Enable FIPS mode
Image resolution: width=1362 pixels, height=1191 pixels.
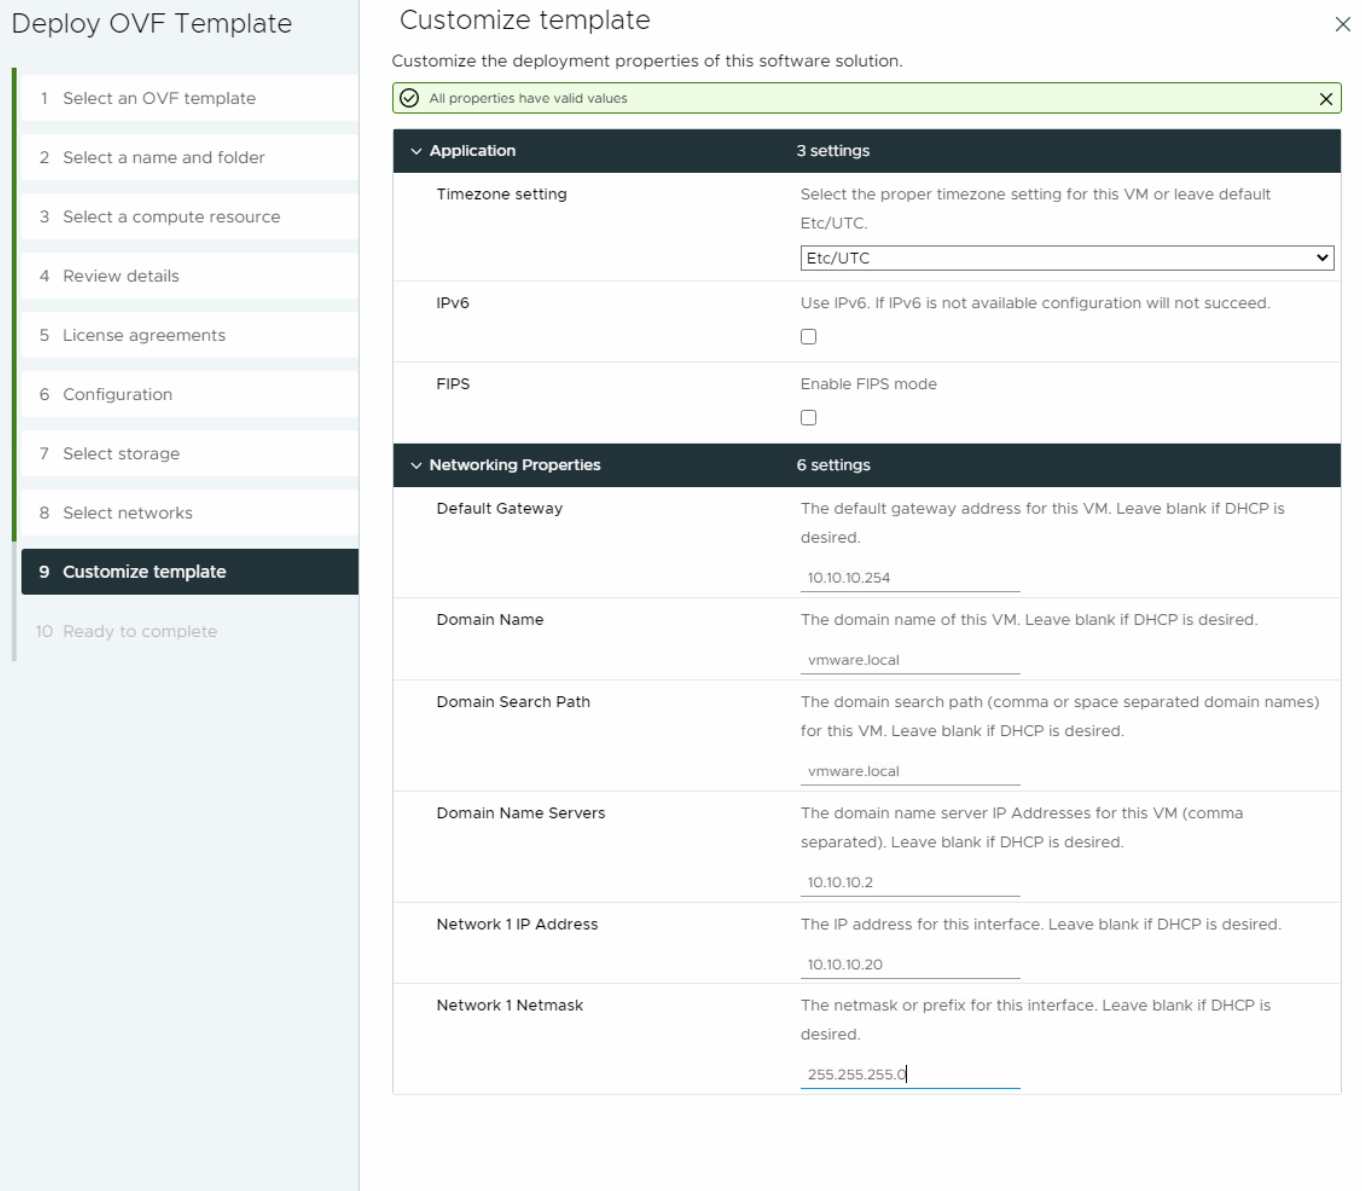[x=808, y=417]
